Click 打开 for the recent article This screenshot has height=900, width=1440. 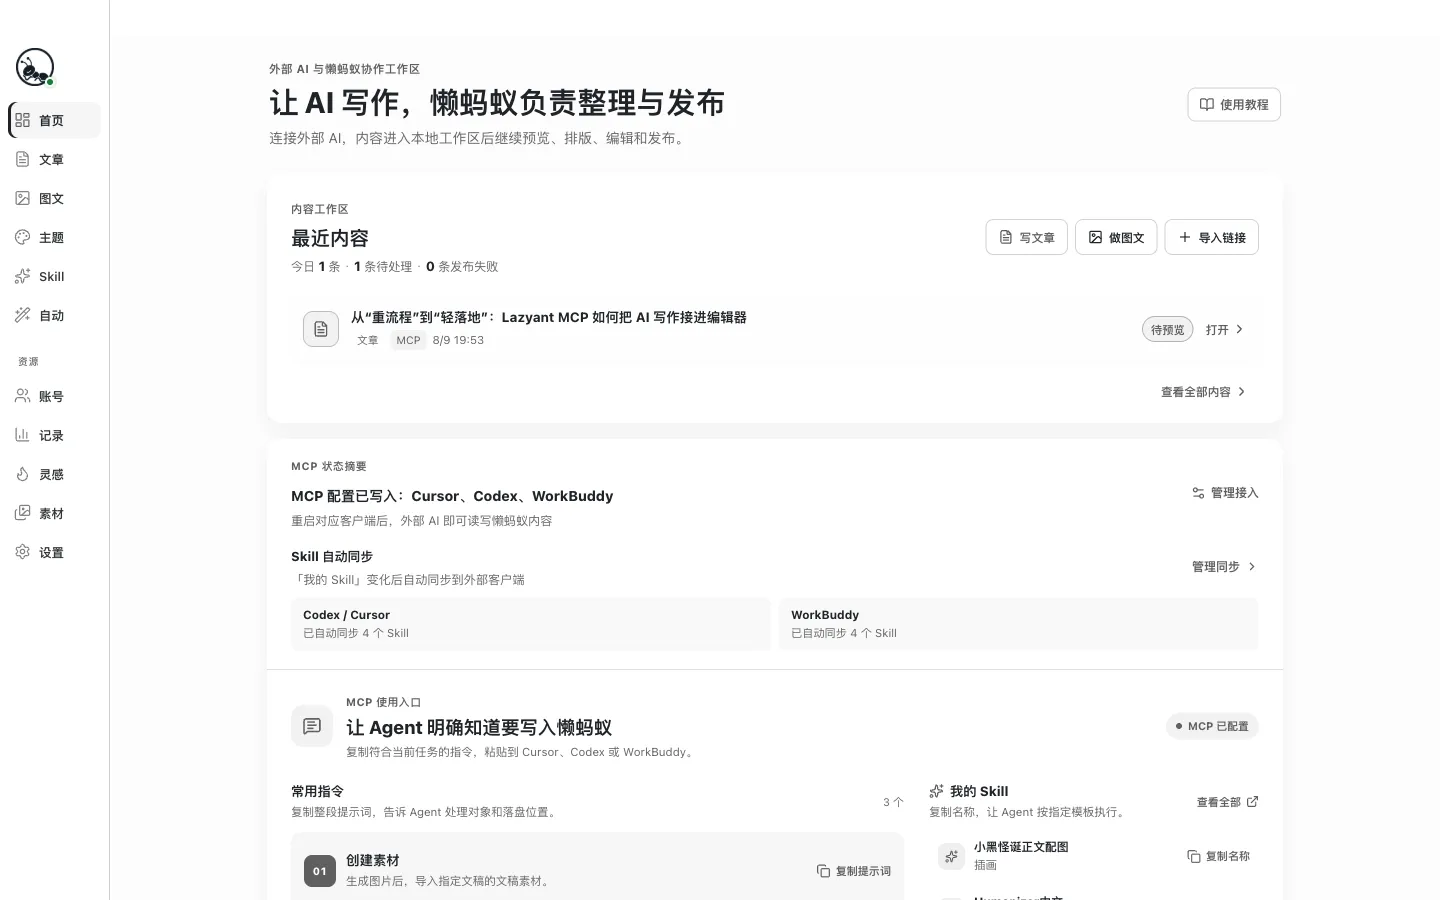[1224, 329]
